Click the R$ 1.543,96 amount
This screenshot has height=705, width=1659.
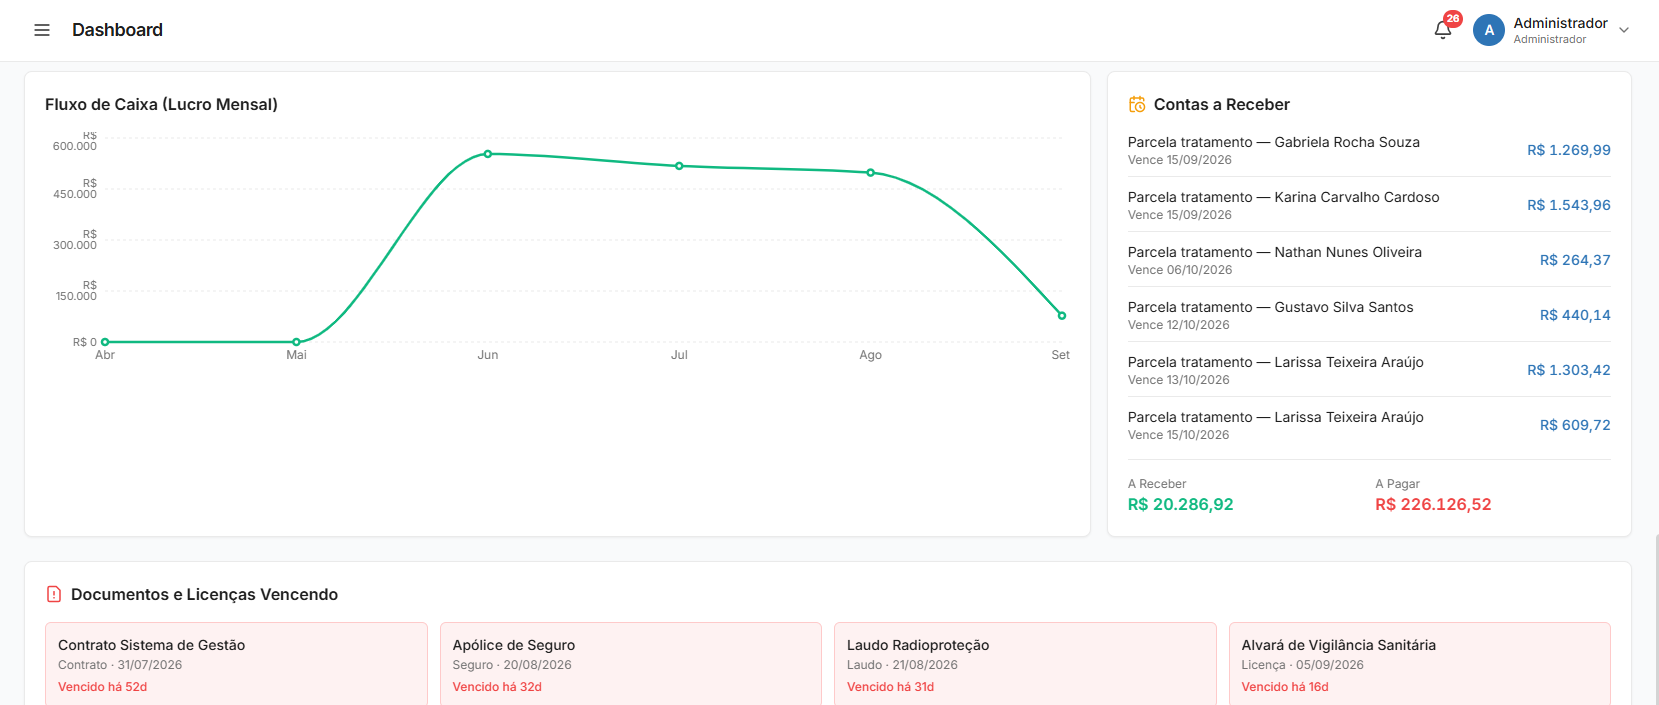click(x=1568, y=205)
